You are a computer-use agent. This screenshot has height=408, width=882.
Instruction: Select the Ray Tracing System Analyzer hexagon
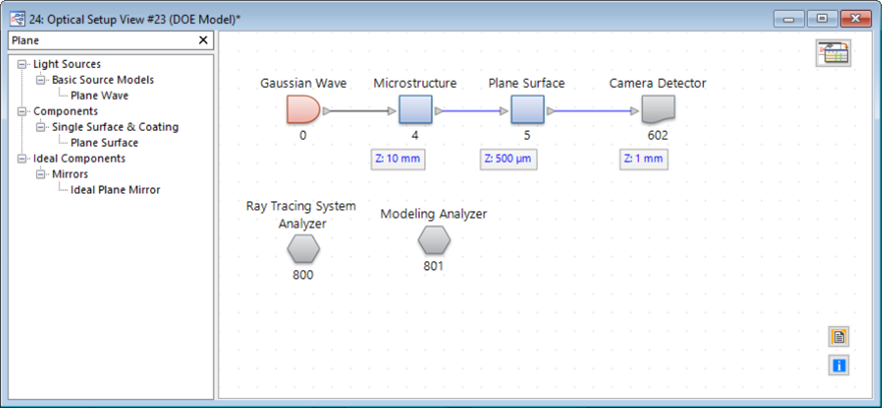point(303,249)
